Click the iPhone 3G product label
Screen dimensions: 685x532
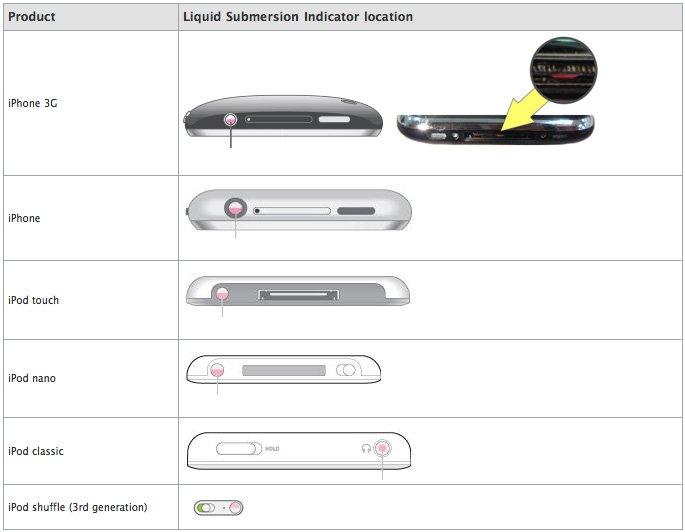(33, 103)
